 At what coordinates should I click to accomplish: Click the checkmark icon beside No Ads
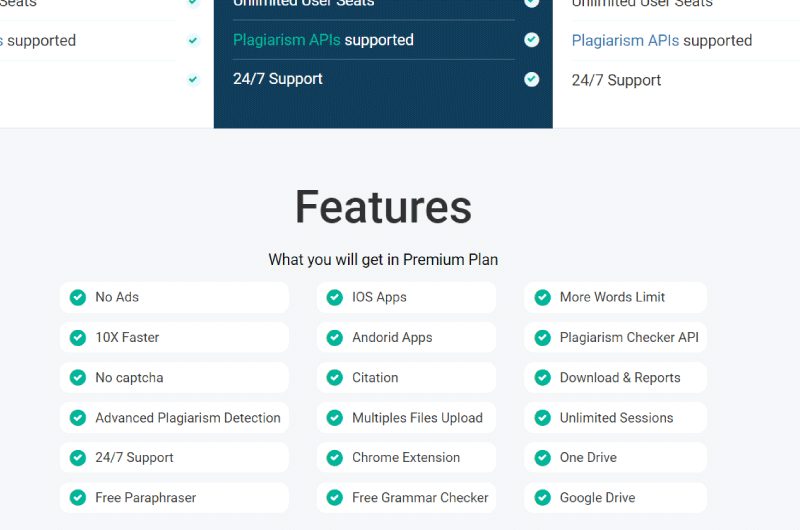coord(78,297)
